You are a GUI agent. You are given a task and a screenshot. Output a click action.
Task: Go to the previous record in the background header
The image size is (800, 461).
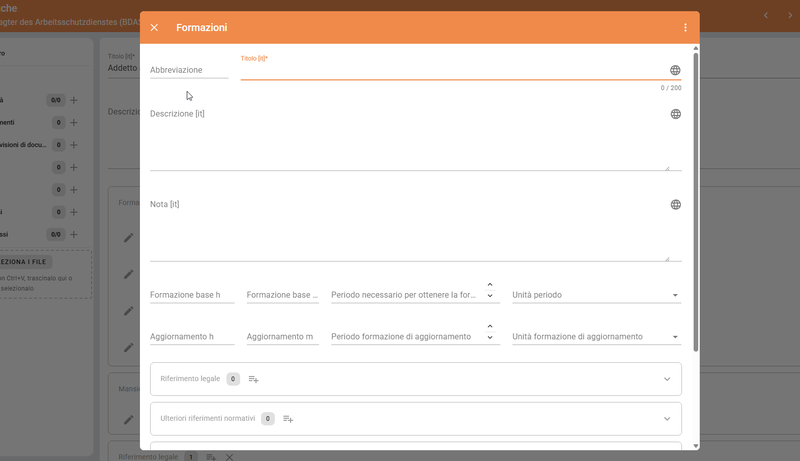pos(766,15)
